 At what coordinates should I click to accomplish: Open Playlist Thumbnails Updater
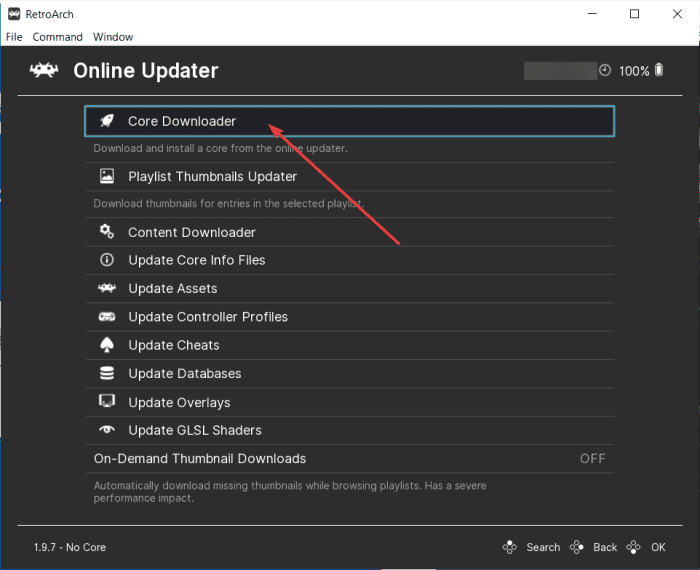click(x=350, y=176)
